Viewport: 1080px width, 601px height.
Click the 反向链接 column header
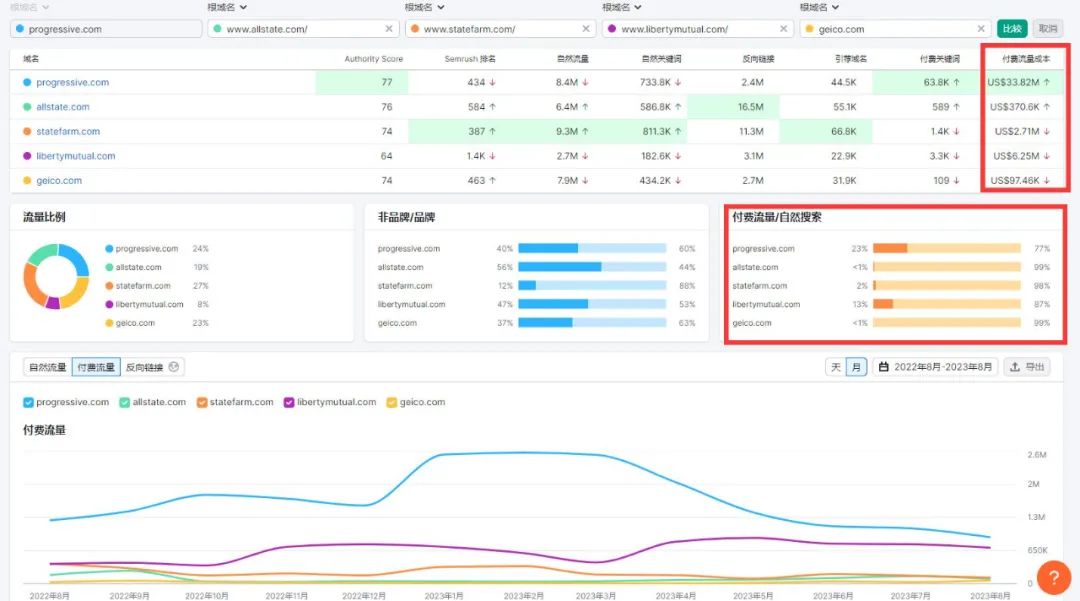point(758,59)
